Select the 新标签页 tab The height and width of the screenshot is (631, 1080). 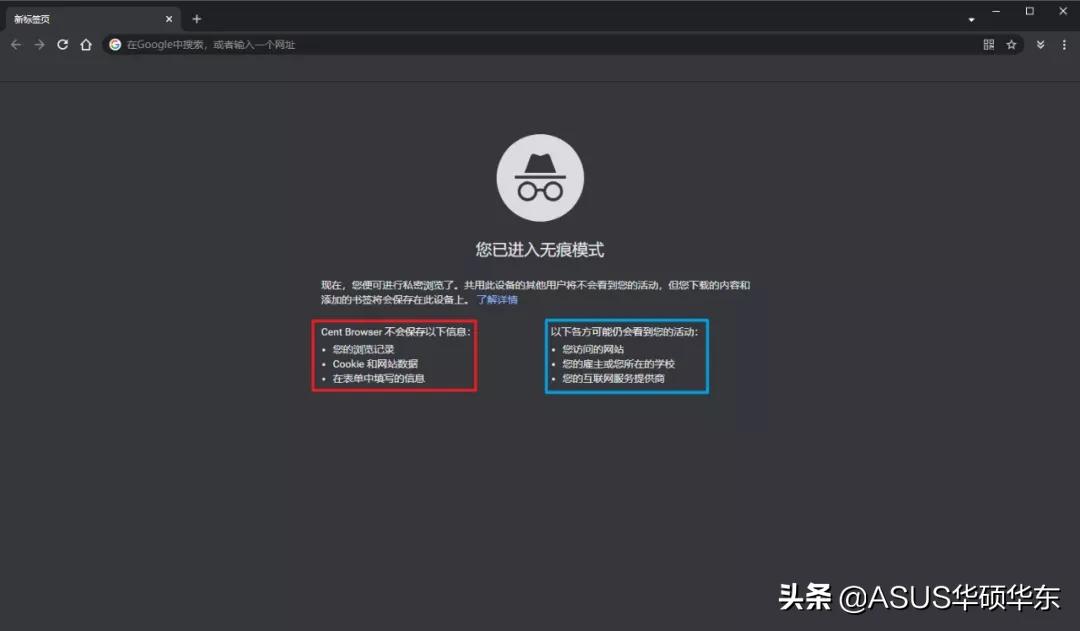(x=93, y=19)
